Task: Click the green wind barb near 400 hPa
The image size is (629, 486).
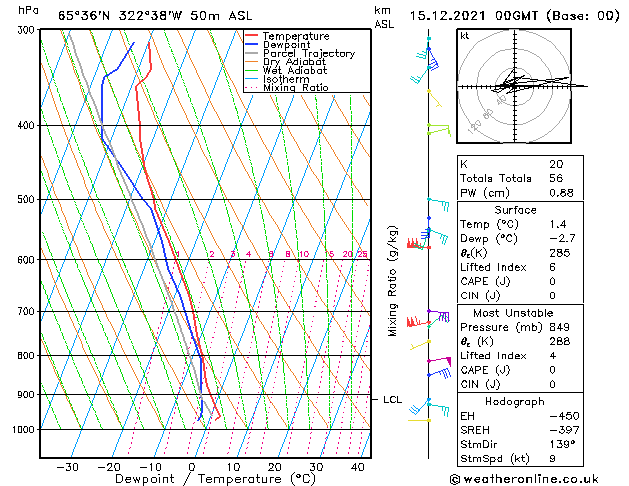Action: tap(438, 128)
